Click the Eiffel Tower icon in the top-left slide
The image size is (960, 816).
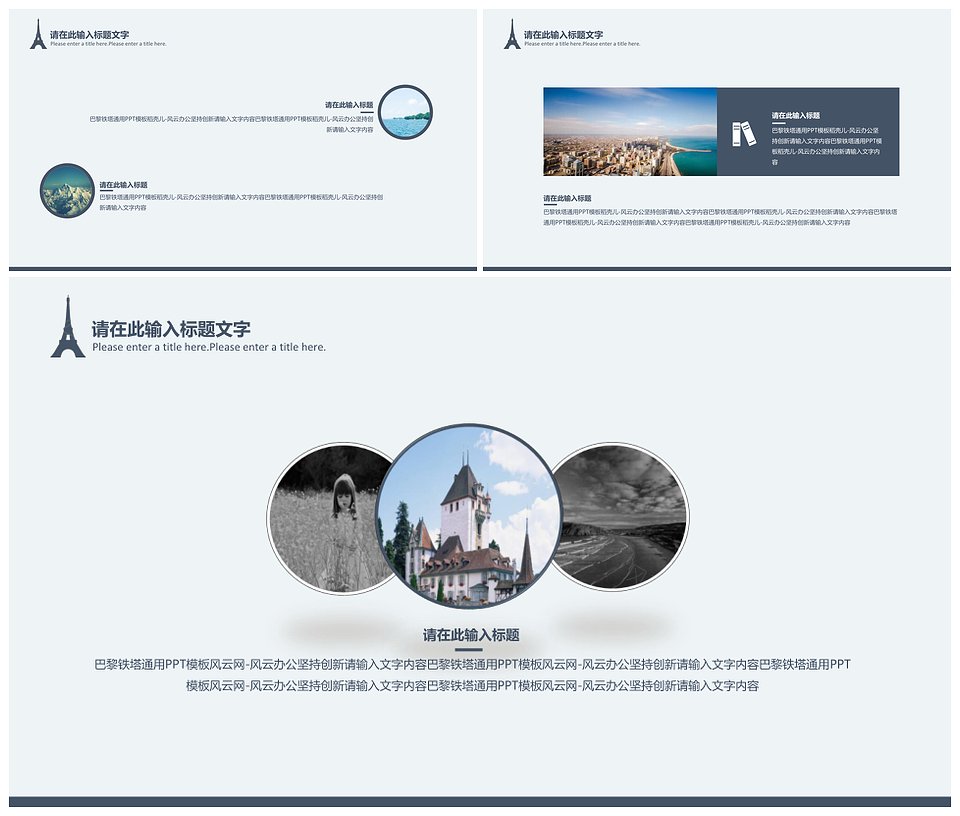pos(39,34)
